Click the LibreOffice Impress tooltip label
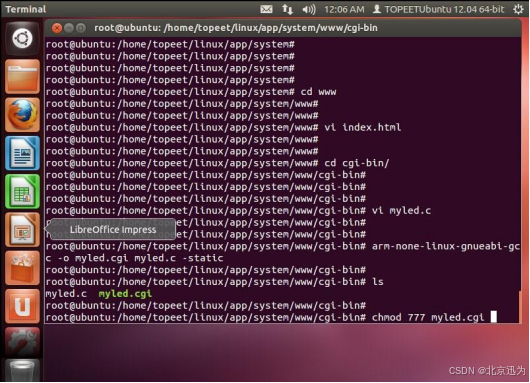The width and height of the screenshot is (530, 383). (x=113, y=230)
